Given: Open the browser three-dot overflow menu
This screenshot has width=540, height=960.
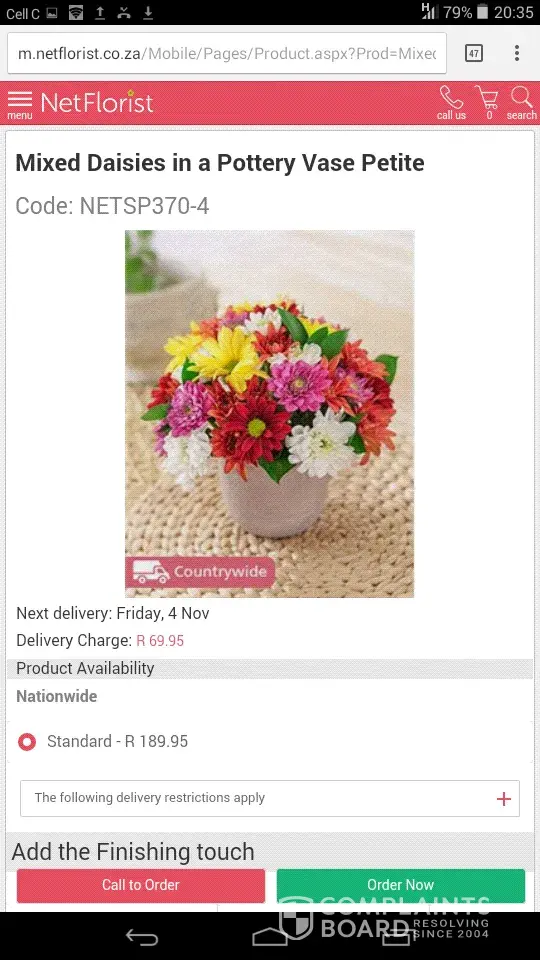Looking at the screenshot, I should 517,53.
